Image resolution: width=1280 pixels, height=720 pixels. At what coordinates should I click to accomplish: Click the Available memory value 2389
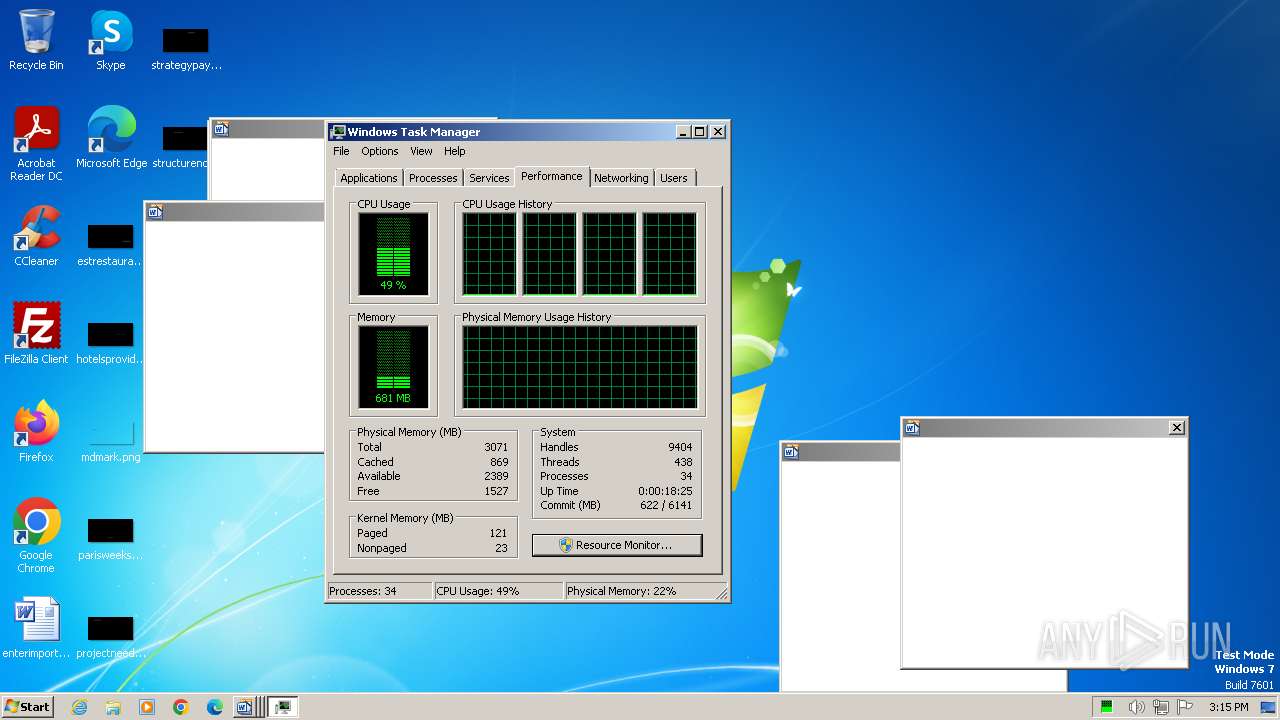pos(496,476)
